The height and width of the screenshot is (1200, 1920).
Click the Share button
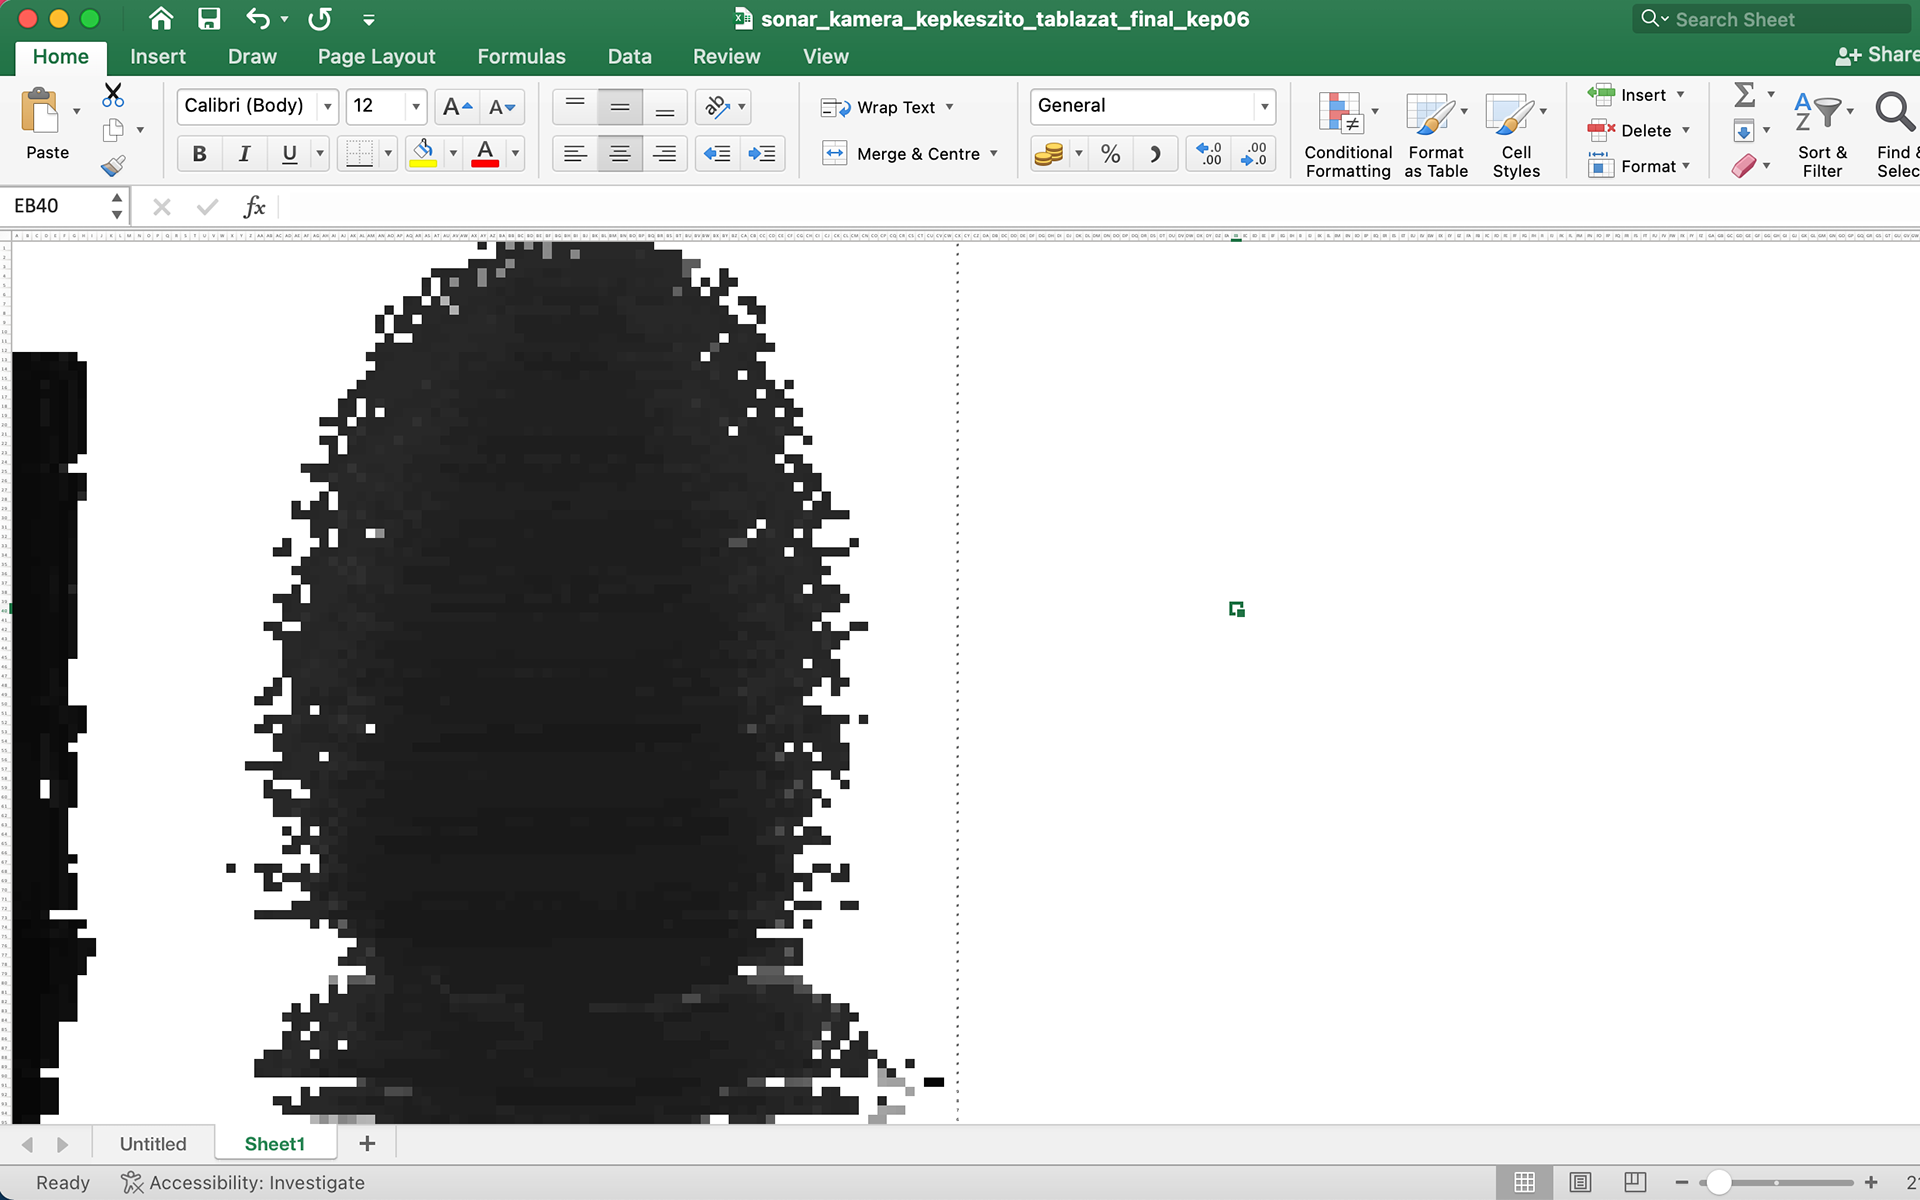[x=1877, y=56]
